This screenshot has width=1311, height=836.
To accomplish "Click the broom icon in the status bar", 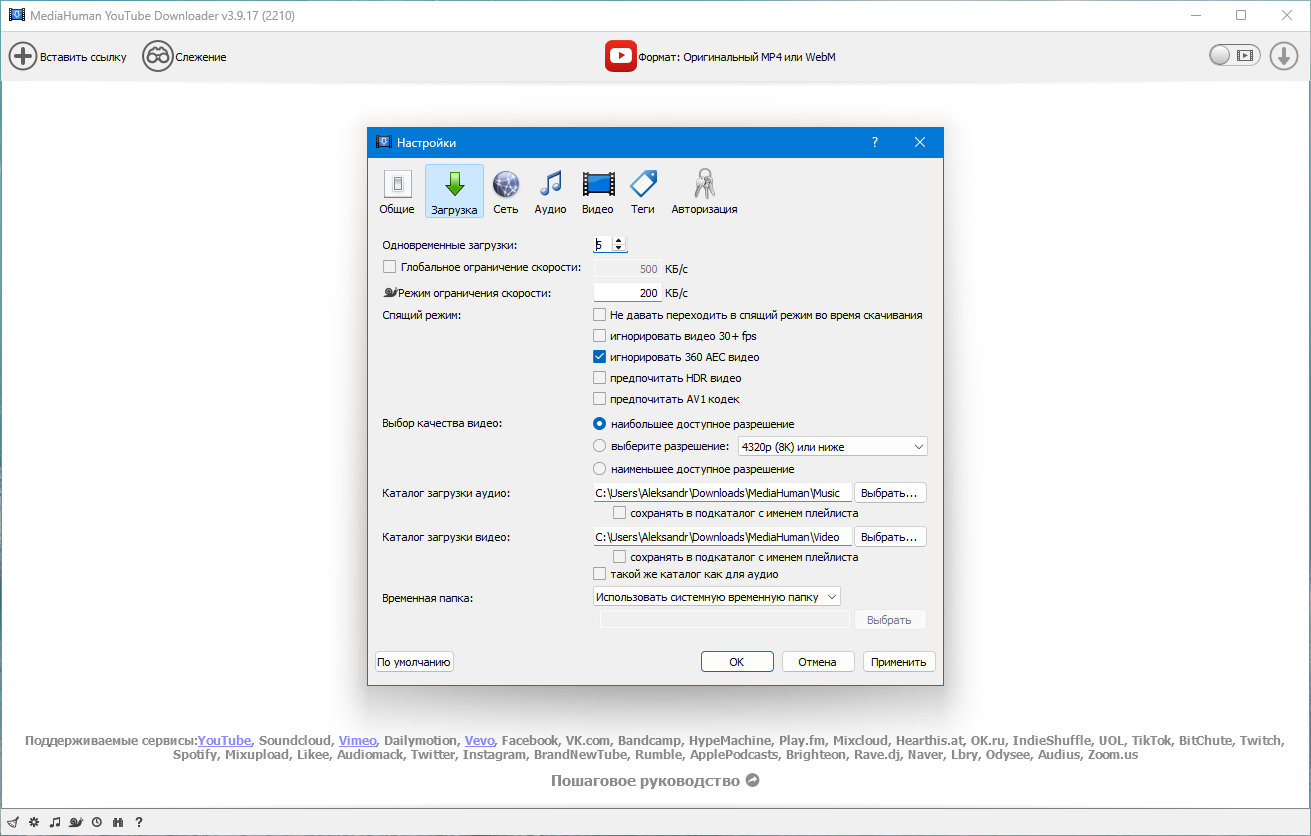I will [x=13, y=822].
